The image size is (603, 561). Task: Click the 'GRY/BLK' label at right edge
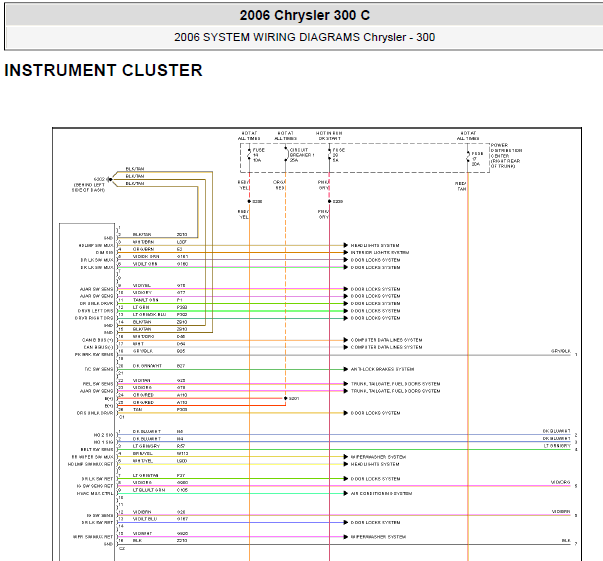pyautogui.click(x=561, y=351)
